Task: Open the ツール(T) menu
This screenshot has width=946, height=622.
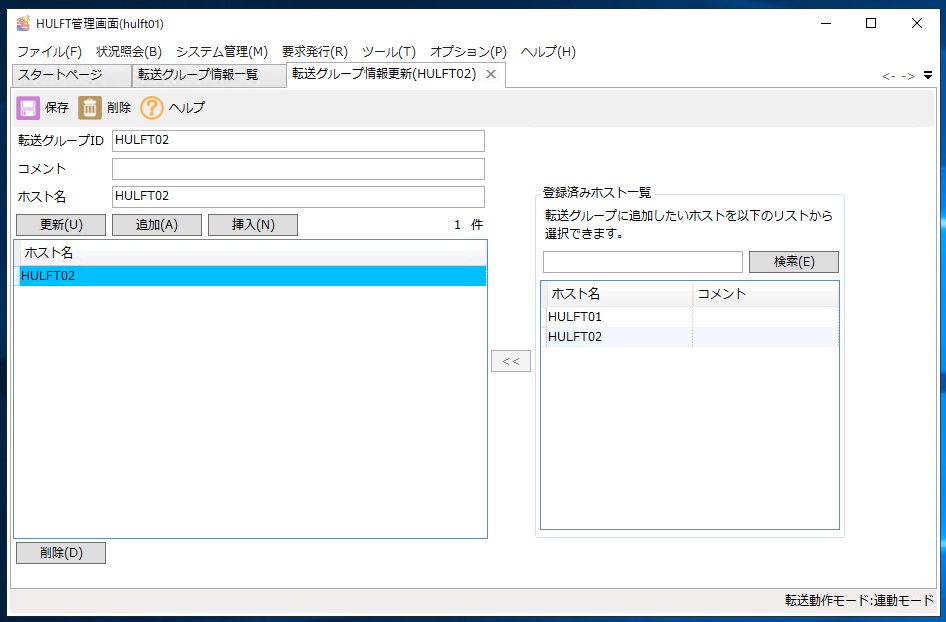Action: coord(389,52)
